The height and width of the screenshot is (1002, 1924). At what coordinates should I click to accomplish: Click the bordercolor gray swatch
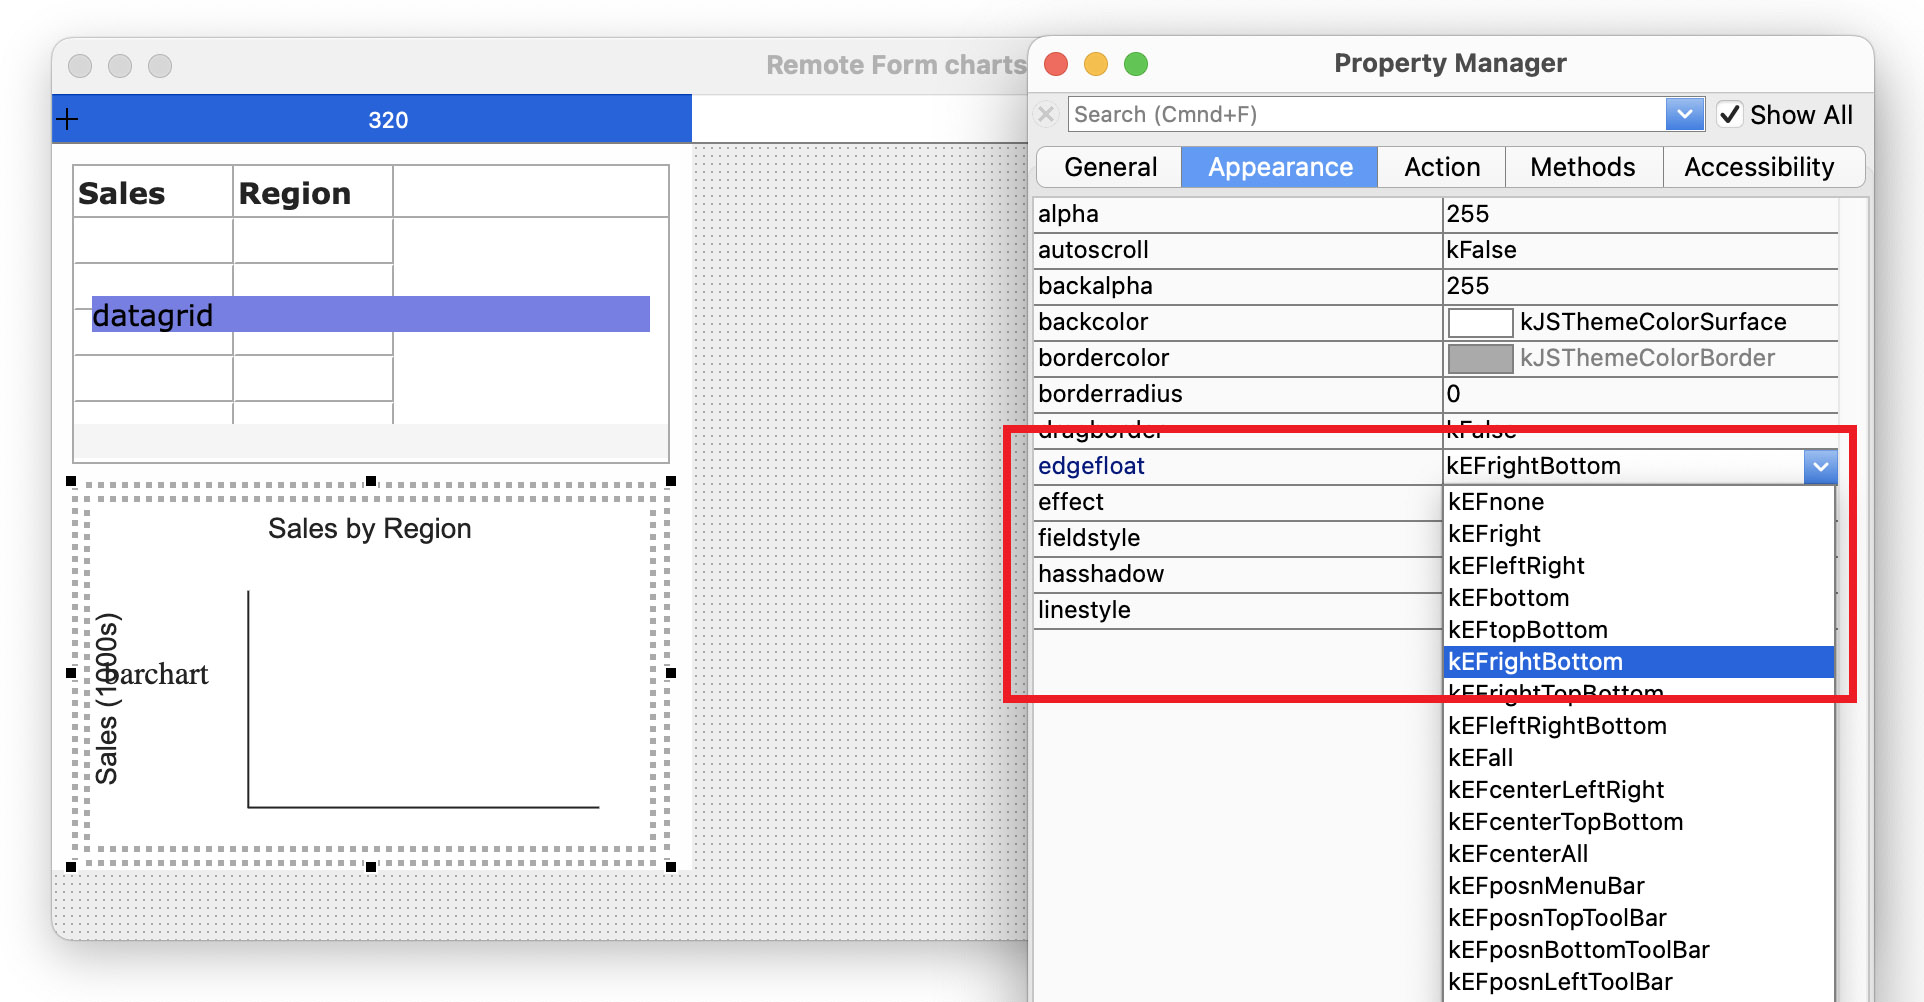point(1480,358)
